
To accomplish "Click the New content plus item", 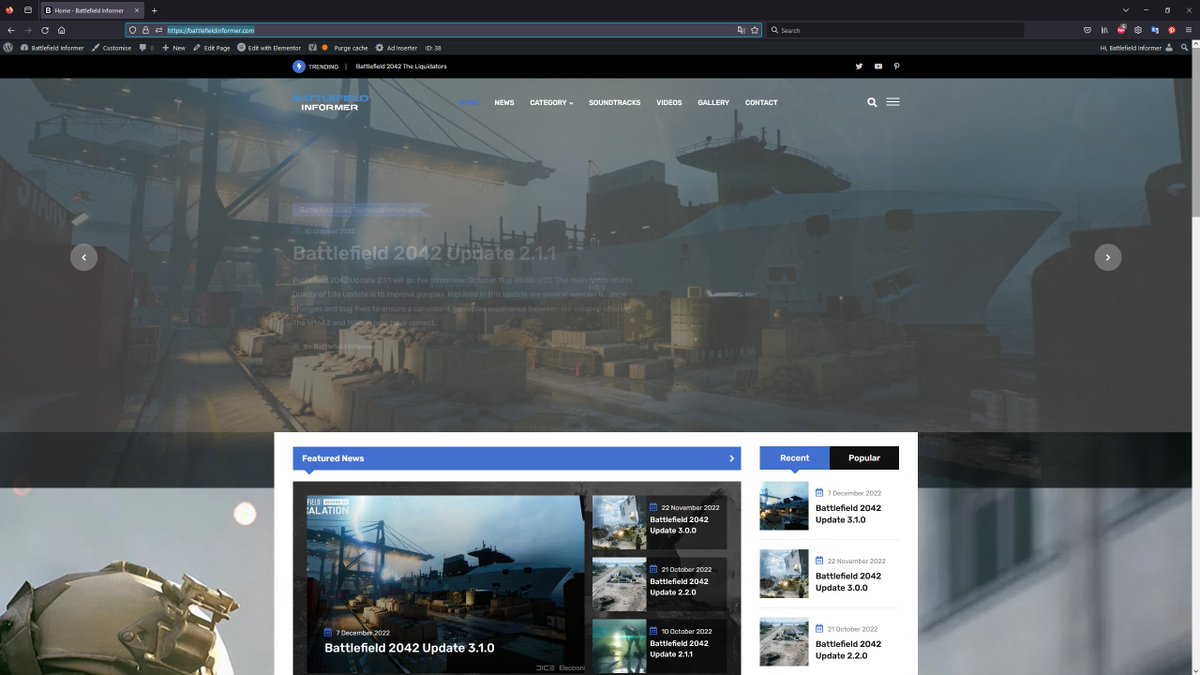I will [173, 47].
